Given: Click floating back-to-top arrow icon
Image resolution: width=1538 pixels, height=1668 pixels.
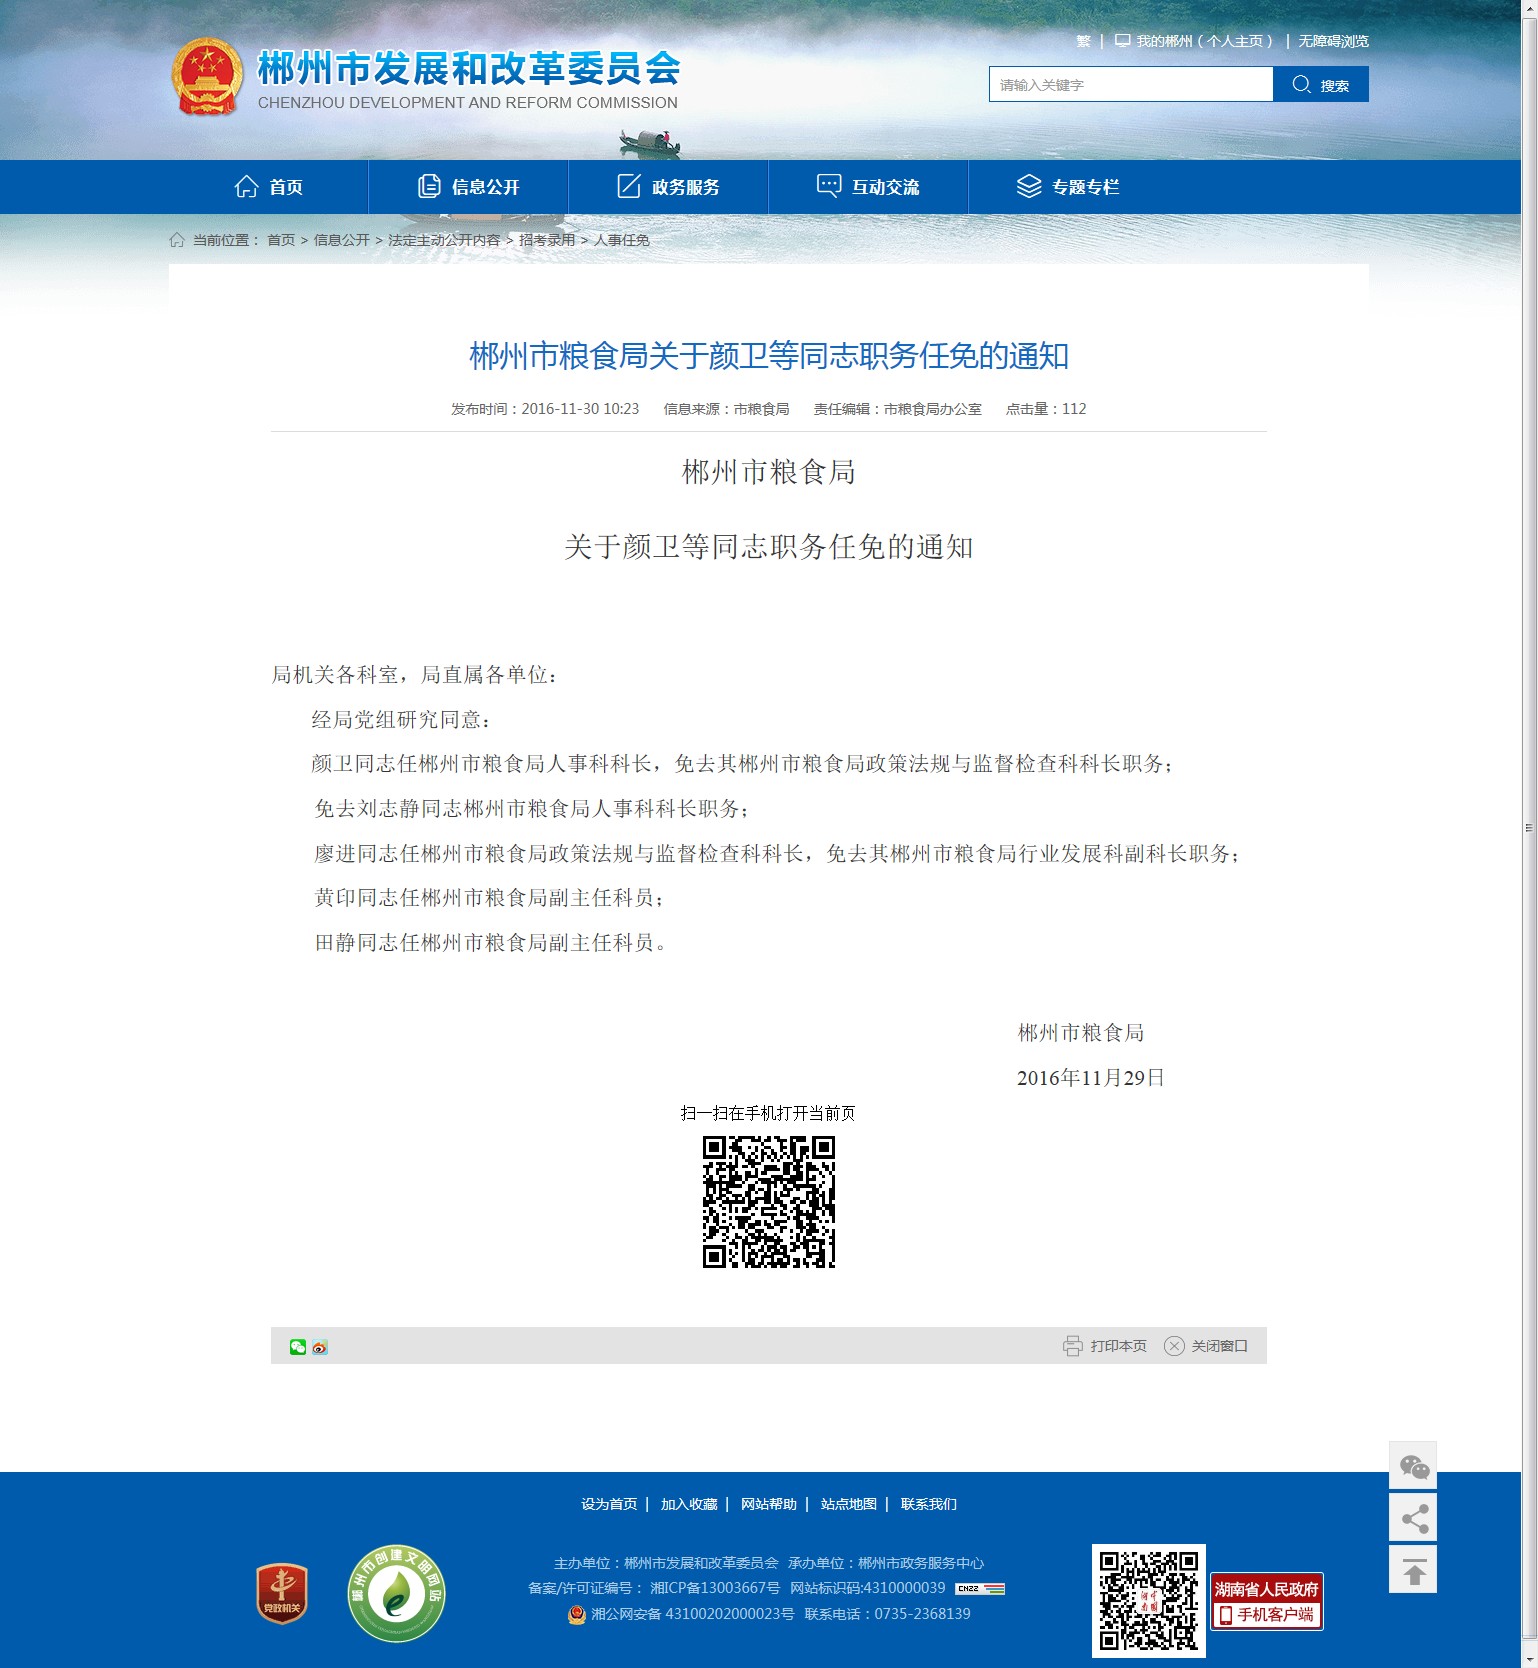Looking at the screenshot, I should (1413, 1570).
